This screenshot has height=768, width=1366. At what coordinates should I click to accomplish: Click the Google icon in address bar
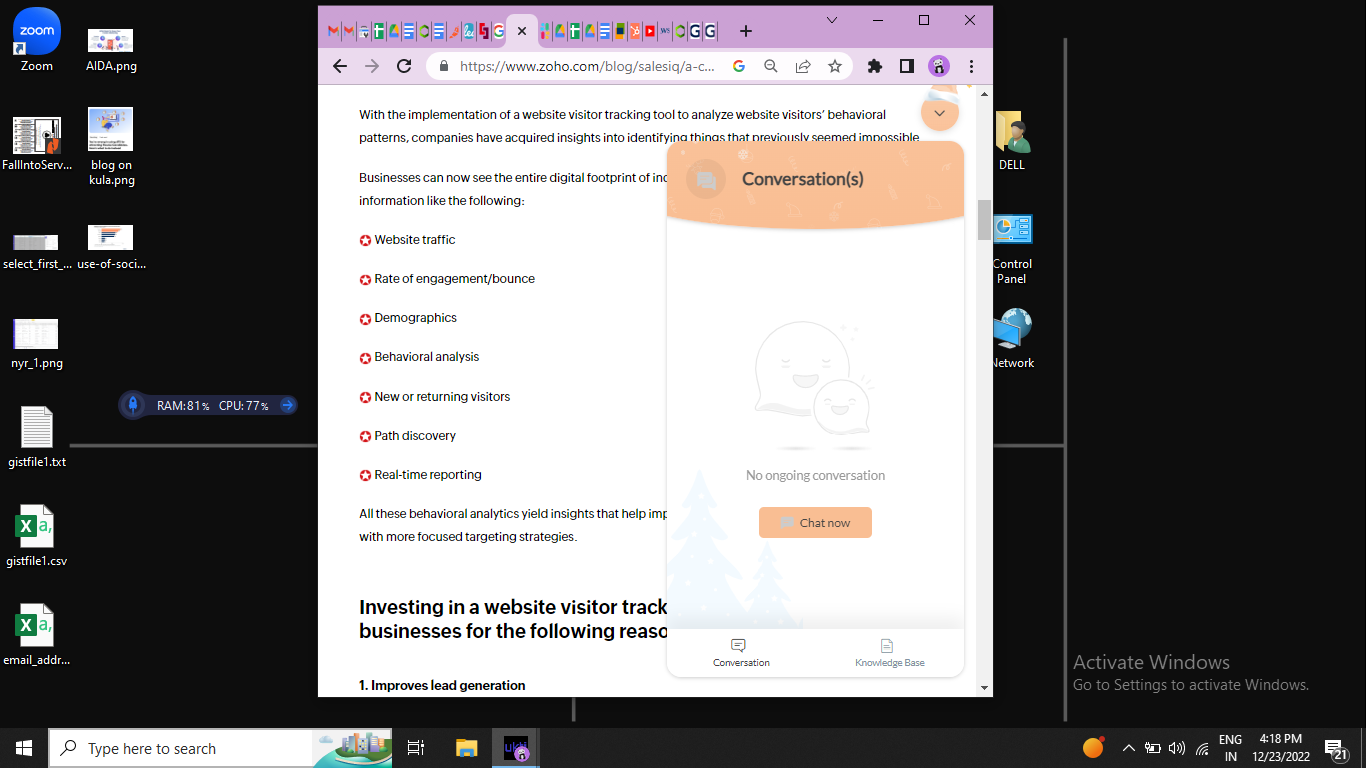point(739,66)
